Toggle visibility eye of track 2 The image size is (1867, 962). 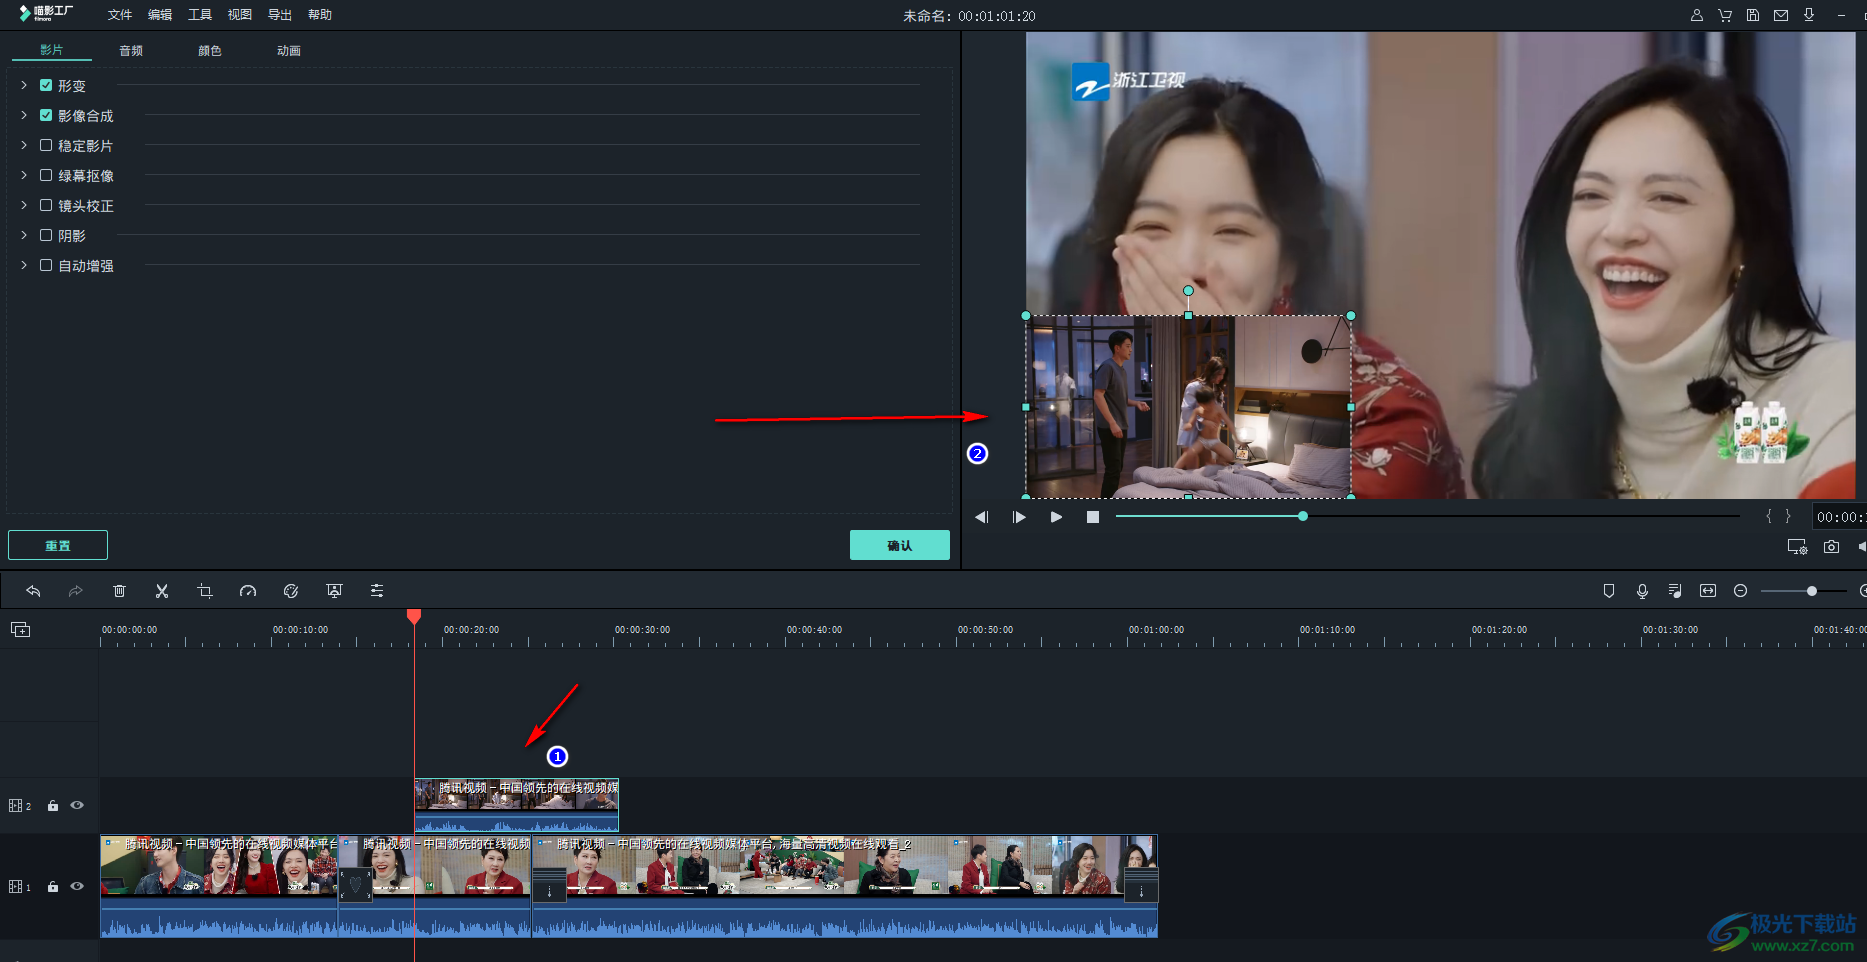(x=77, y=805)
